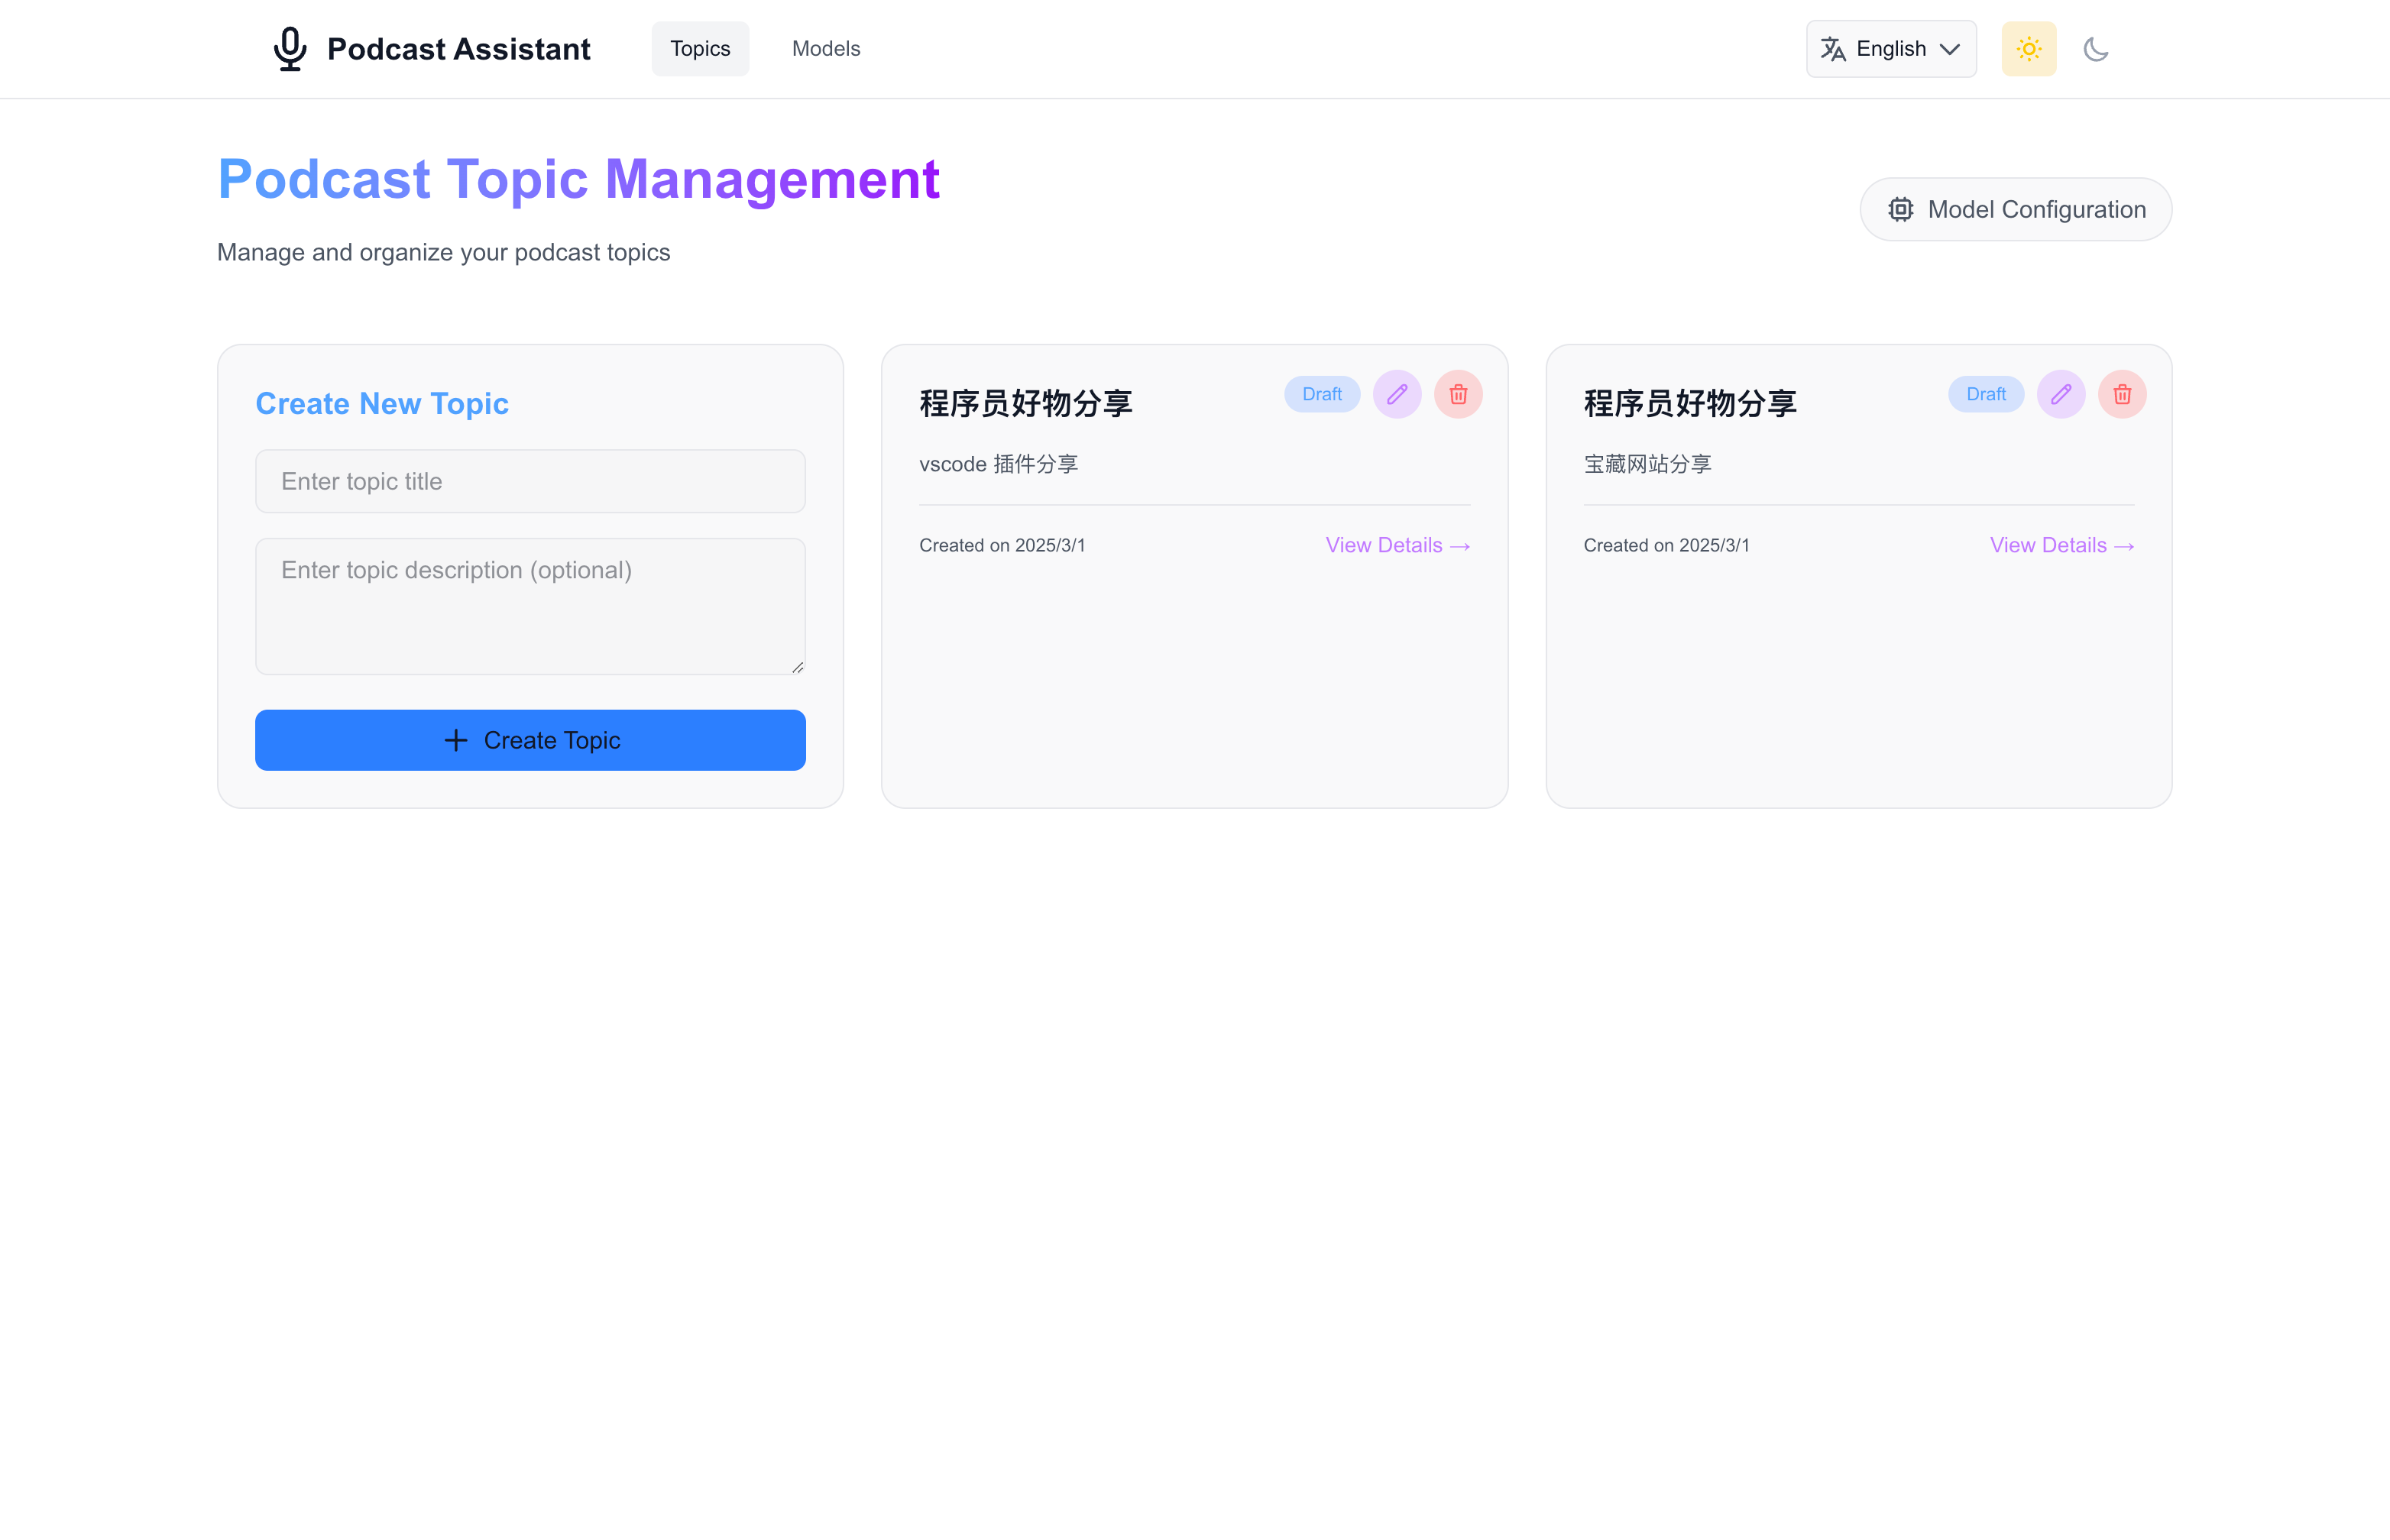
Task: Open the Topics tab
Action: [700, 49]
